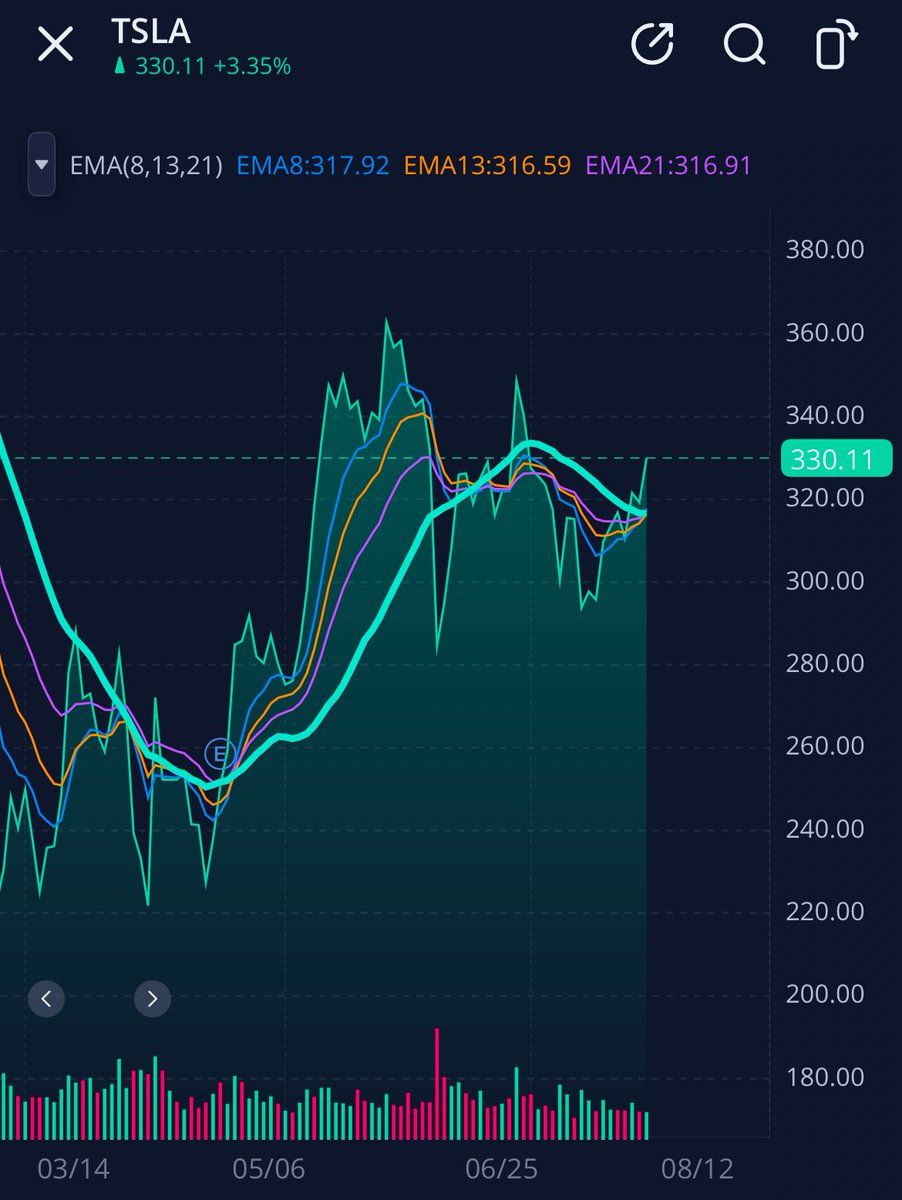This screenshot has width=902, height=1200.
Task: Move chart right with next arrow
Action: point(152,998)
